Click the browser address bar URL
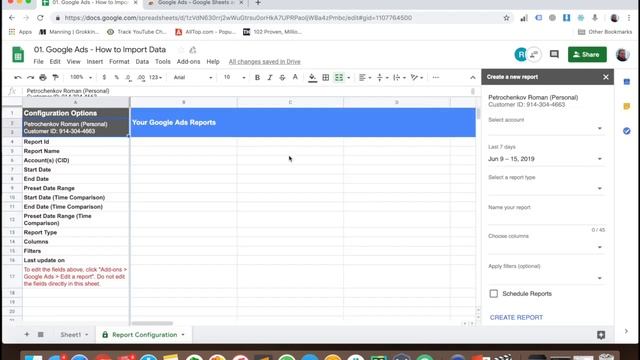Image resolution: width=640 pixels, height=360 pixels. (x=238, y=18)
